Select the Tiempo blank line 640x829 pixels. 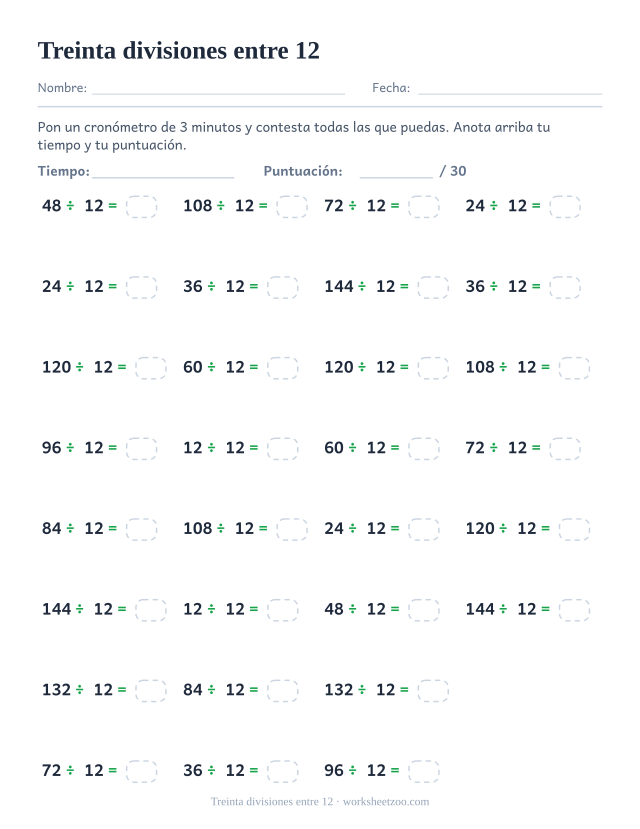pos(163,176)
